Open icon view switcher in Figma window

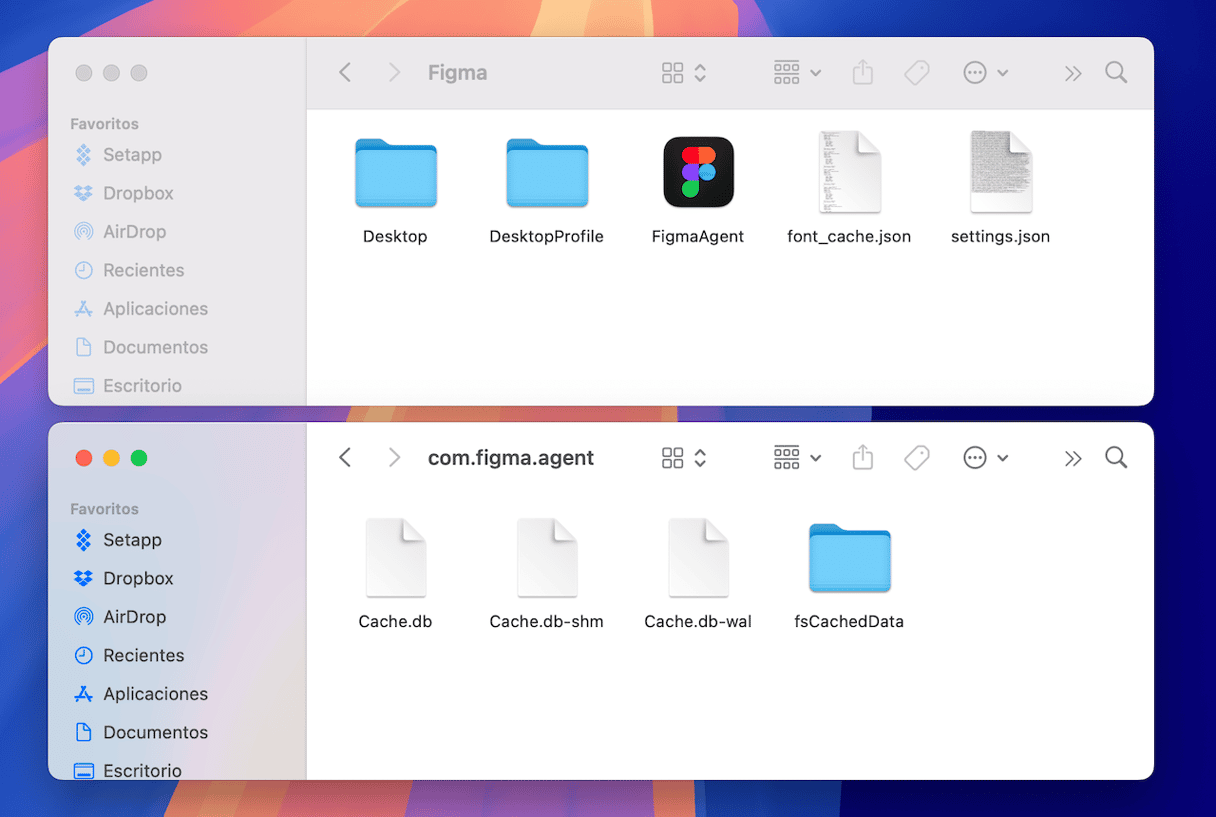pyautogui.click(x=684, y=73)
